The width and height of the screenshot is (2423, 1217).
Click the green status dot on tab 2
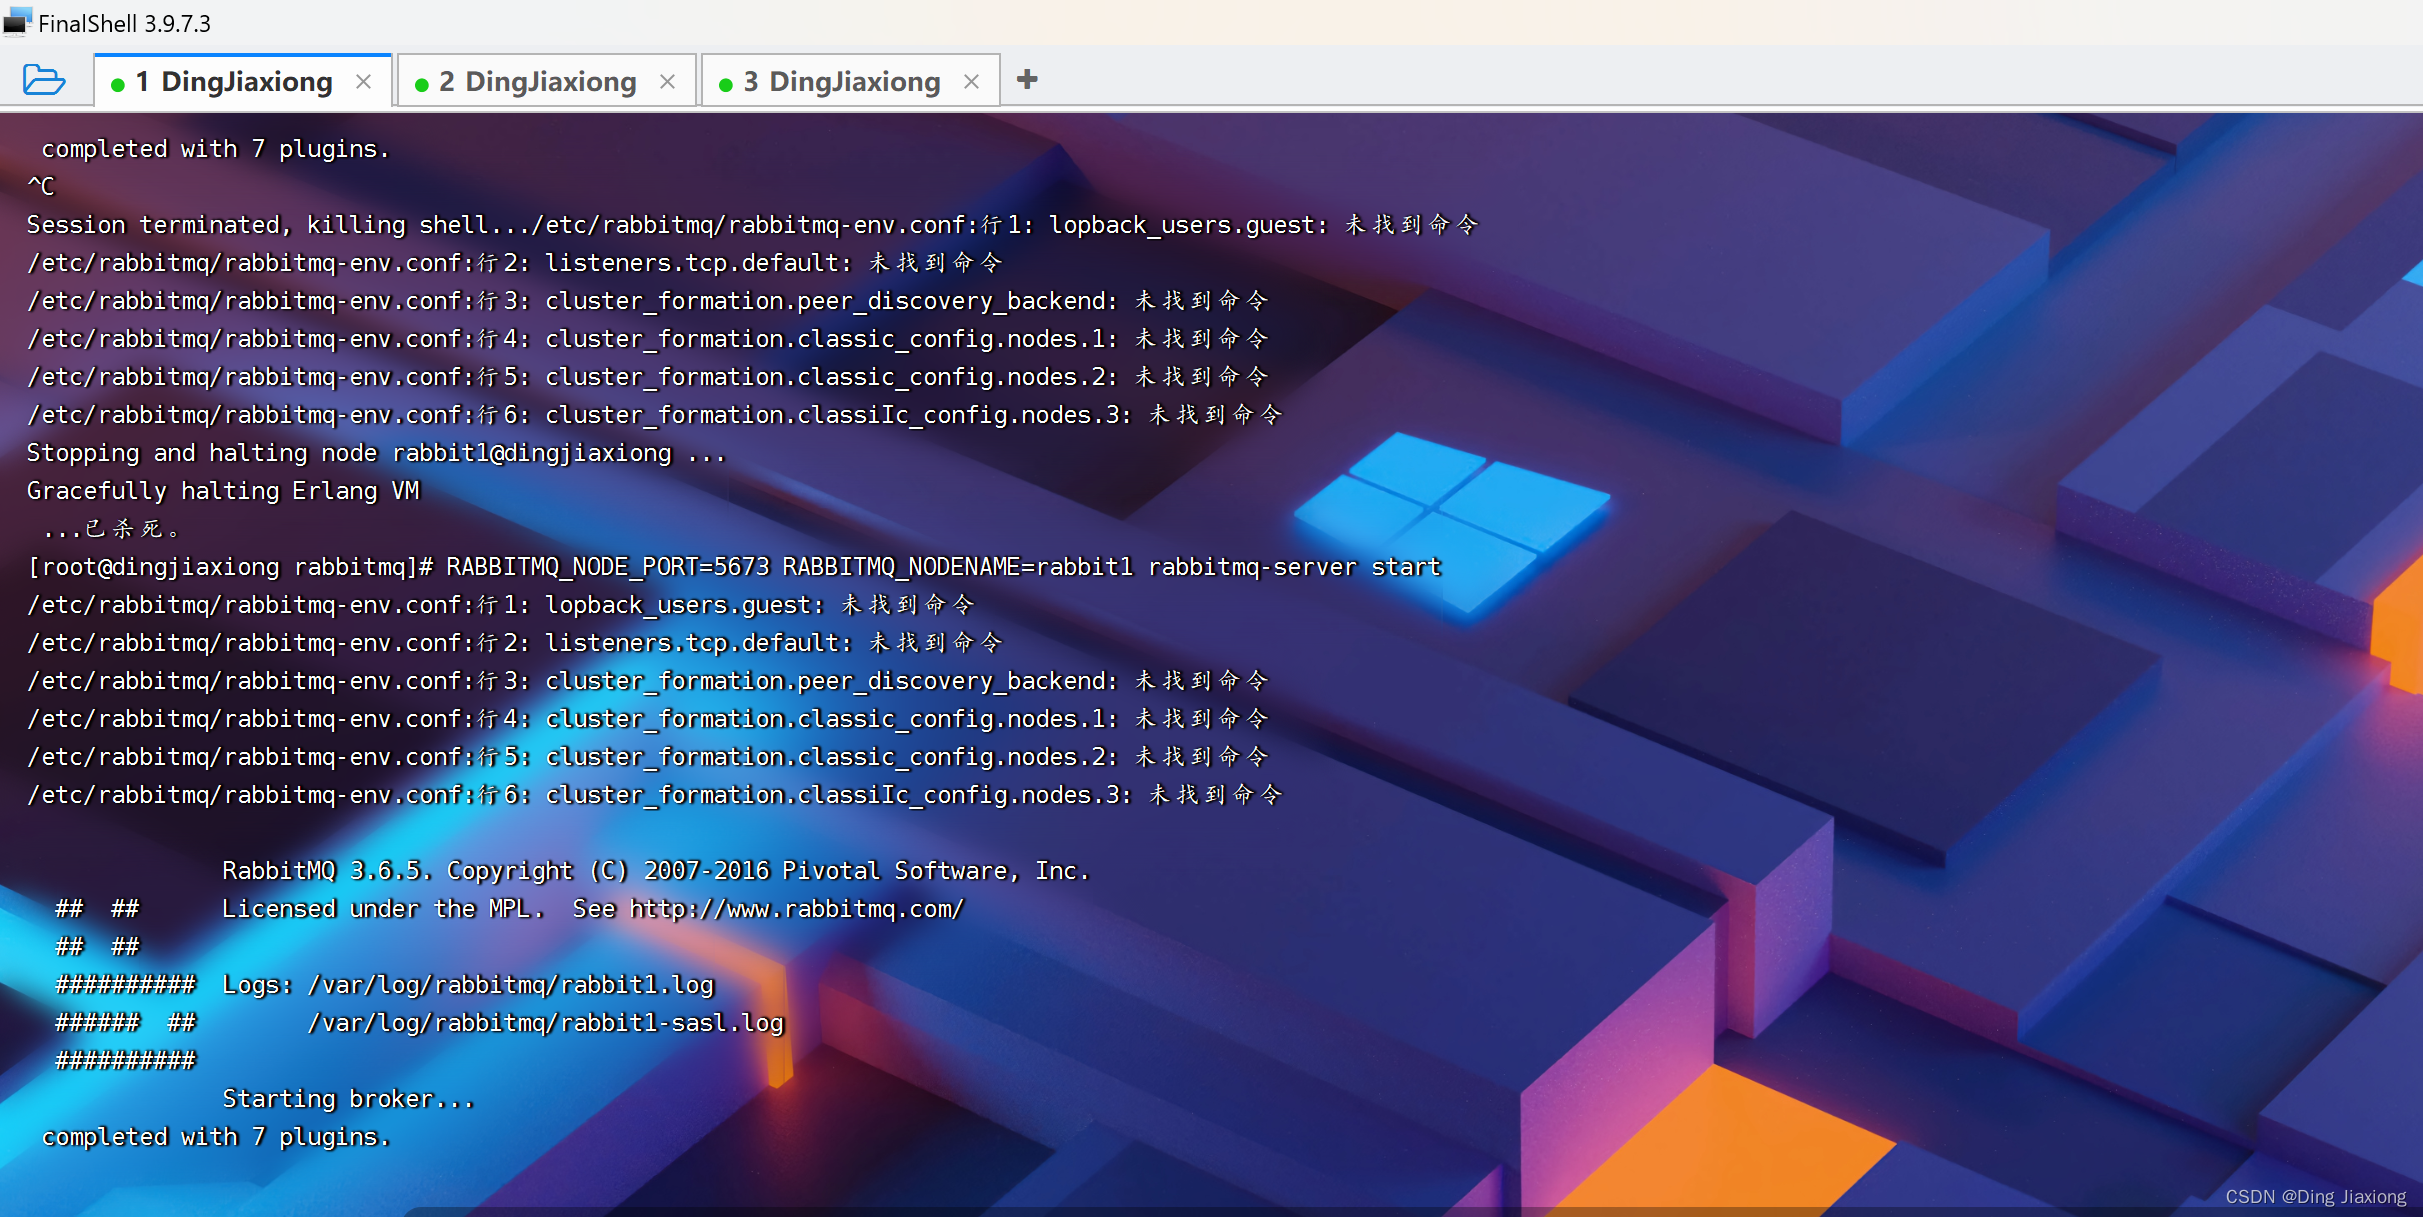tap(422, 85)
